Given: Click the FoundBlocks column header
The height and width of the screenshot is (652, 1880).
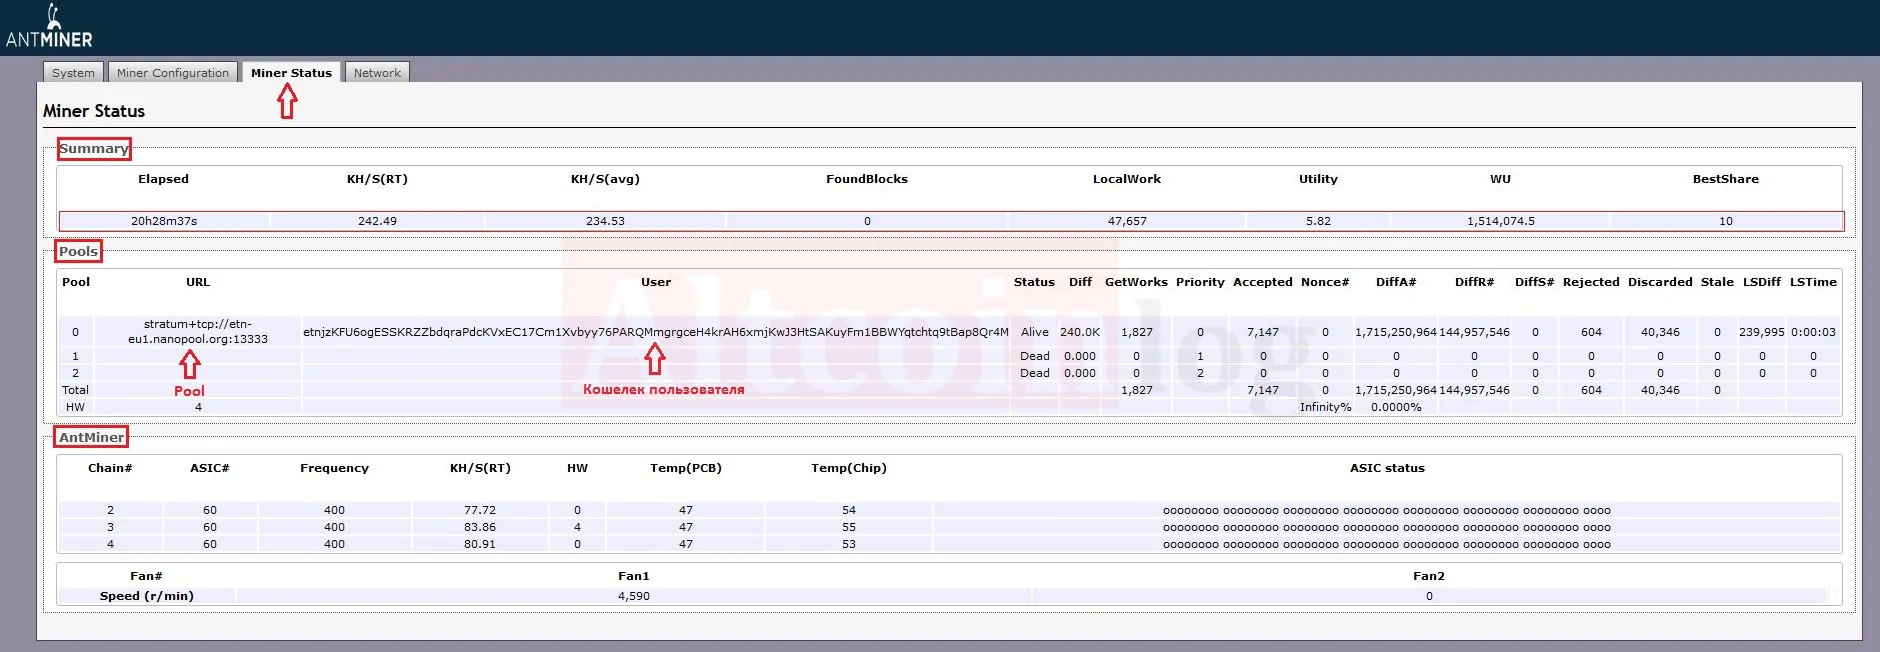Looking at the screenshot, I should tap(867, 179).
